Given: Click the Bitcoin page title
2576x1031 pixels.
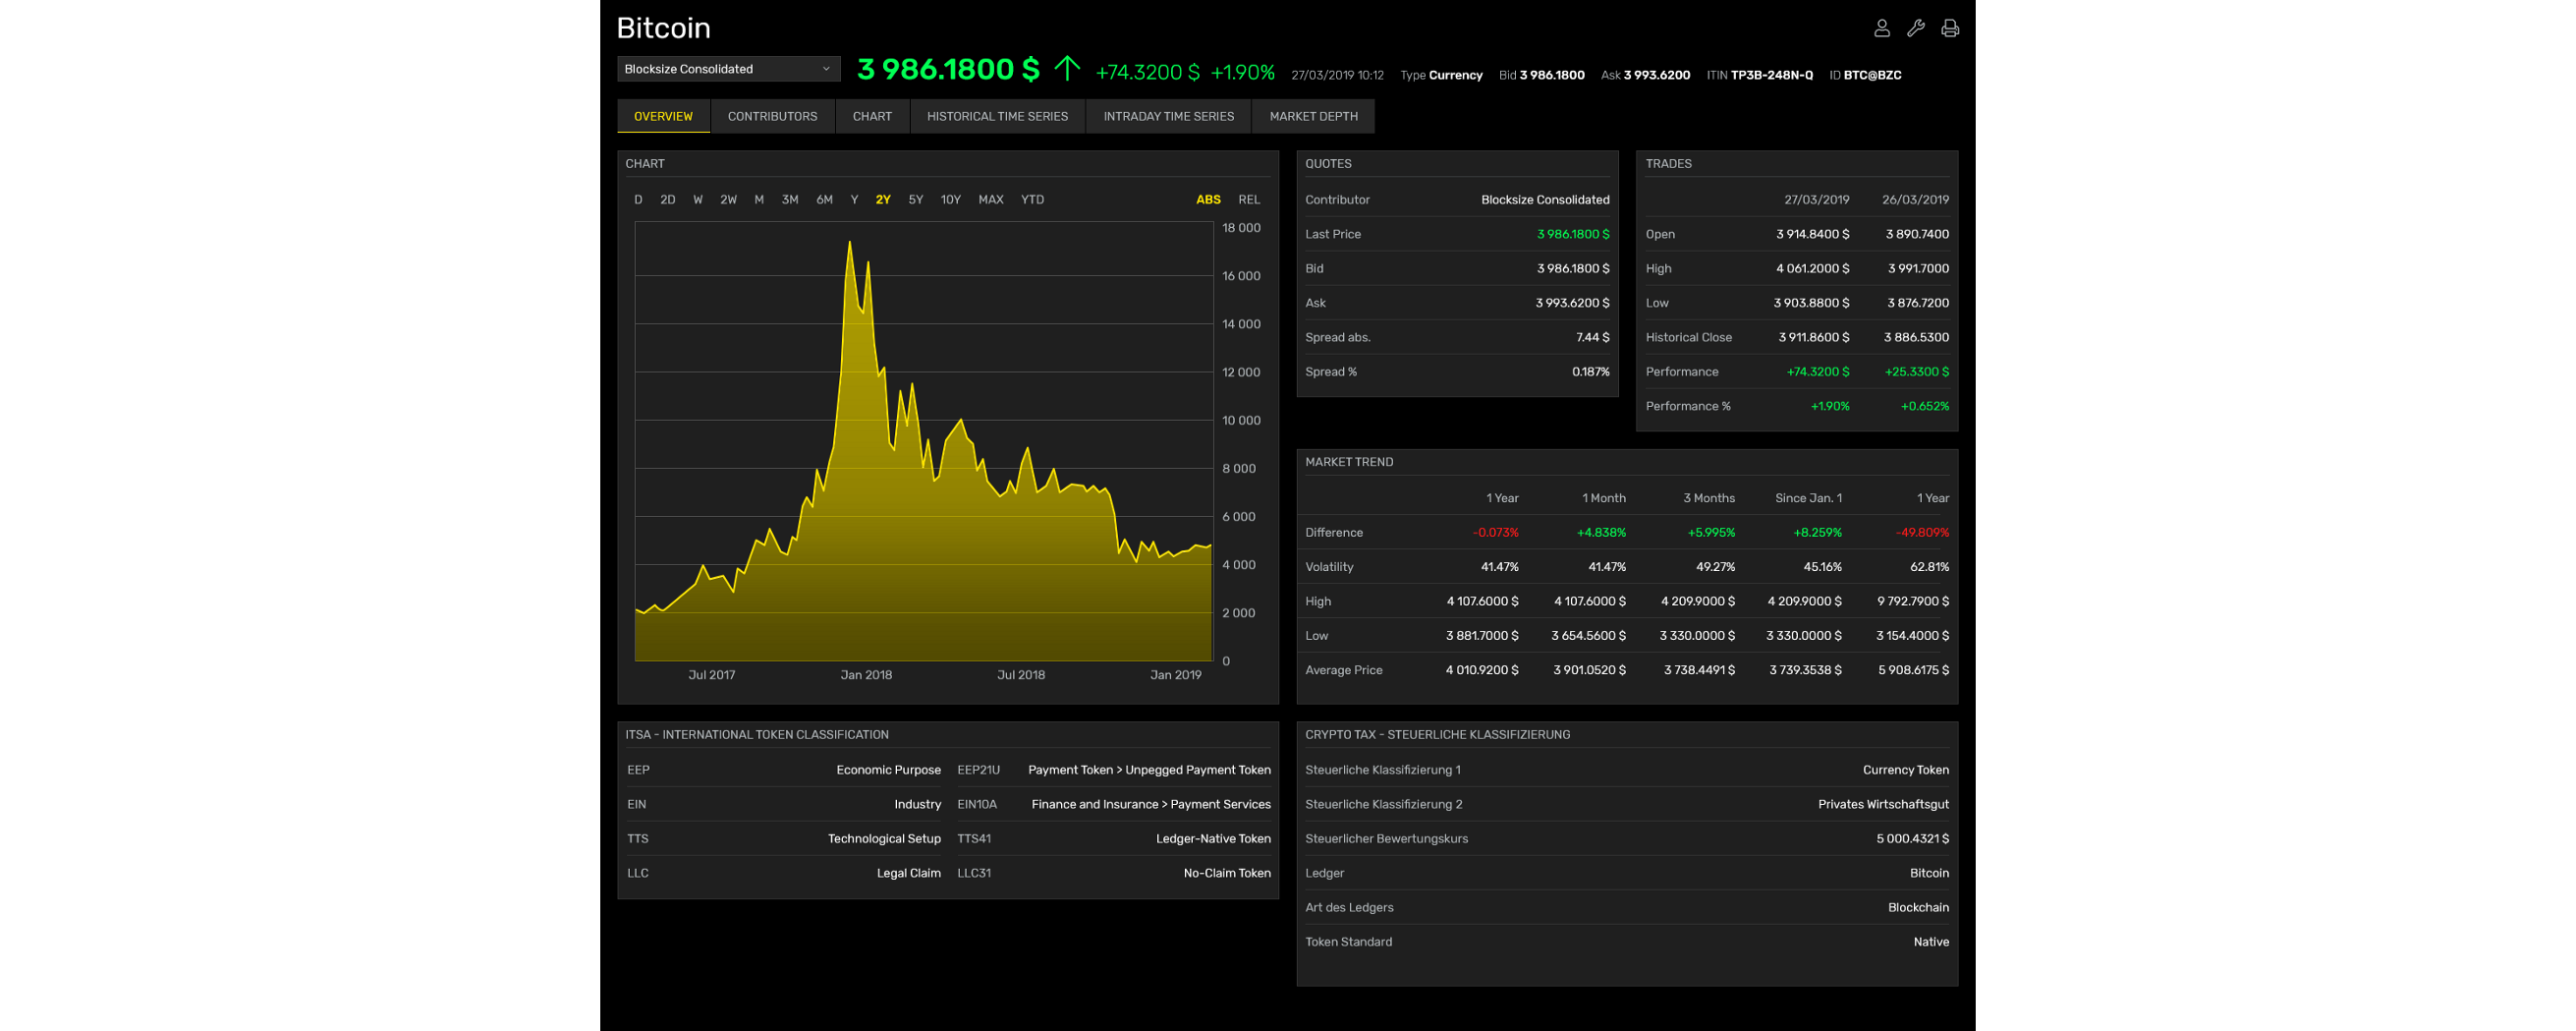Looking at the screenshot, I should 663,28.
